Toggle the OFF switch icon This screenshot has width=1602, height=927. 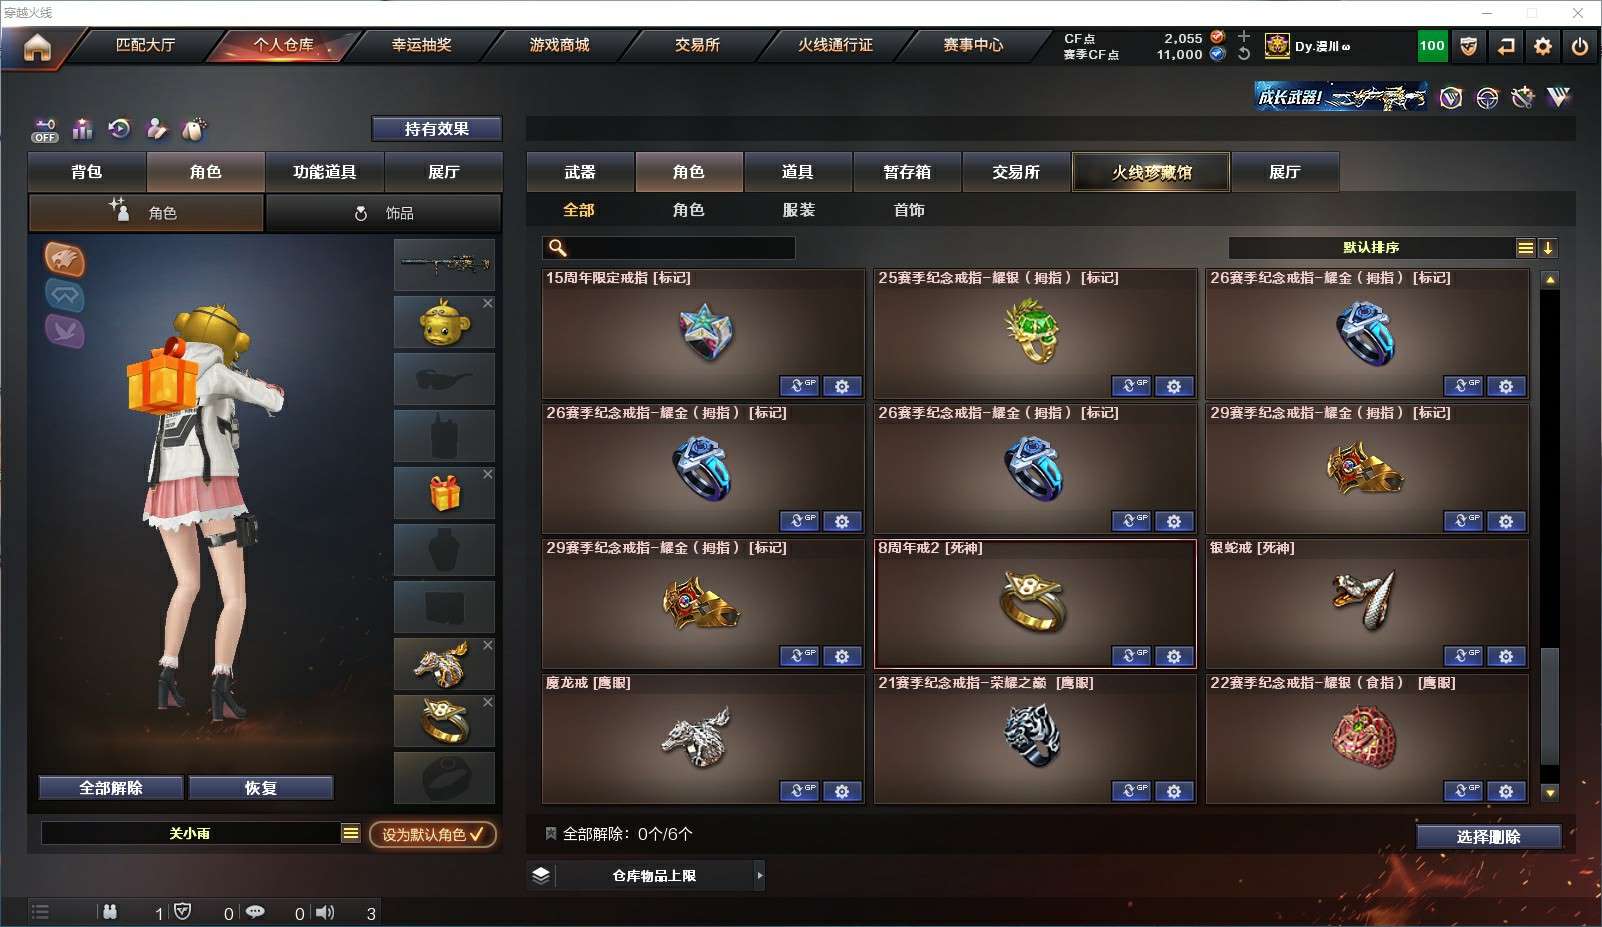(44, 130)
